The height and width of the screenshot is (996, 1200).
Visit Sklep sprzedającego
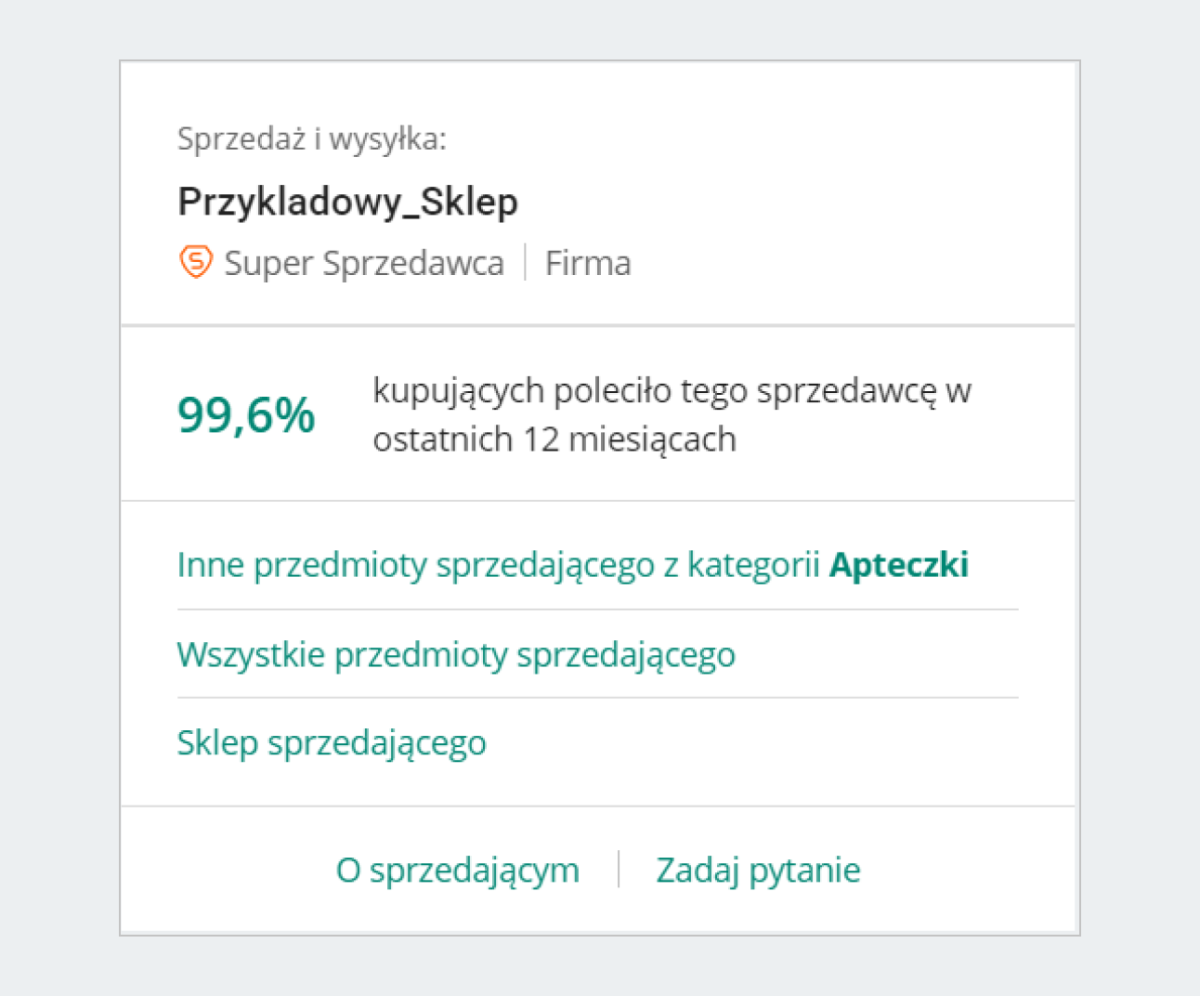coord(331,742)
